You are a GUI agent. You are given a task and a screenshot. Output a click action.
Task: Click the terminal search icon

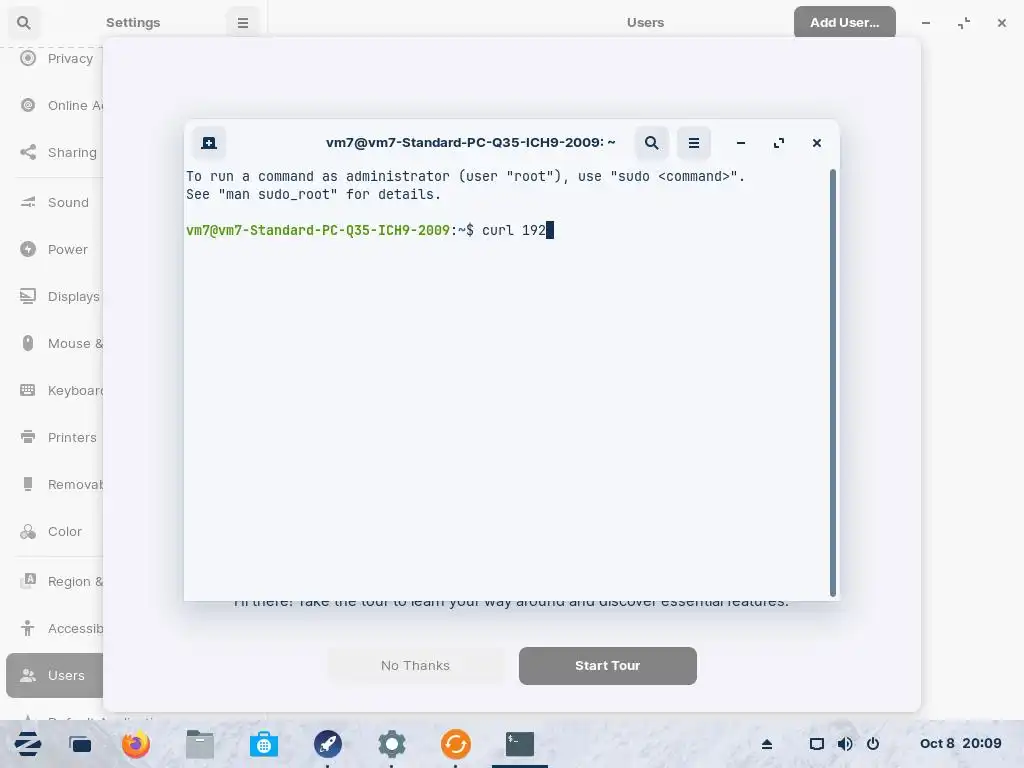651,143
